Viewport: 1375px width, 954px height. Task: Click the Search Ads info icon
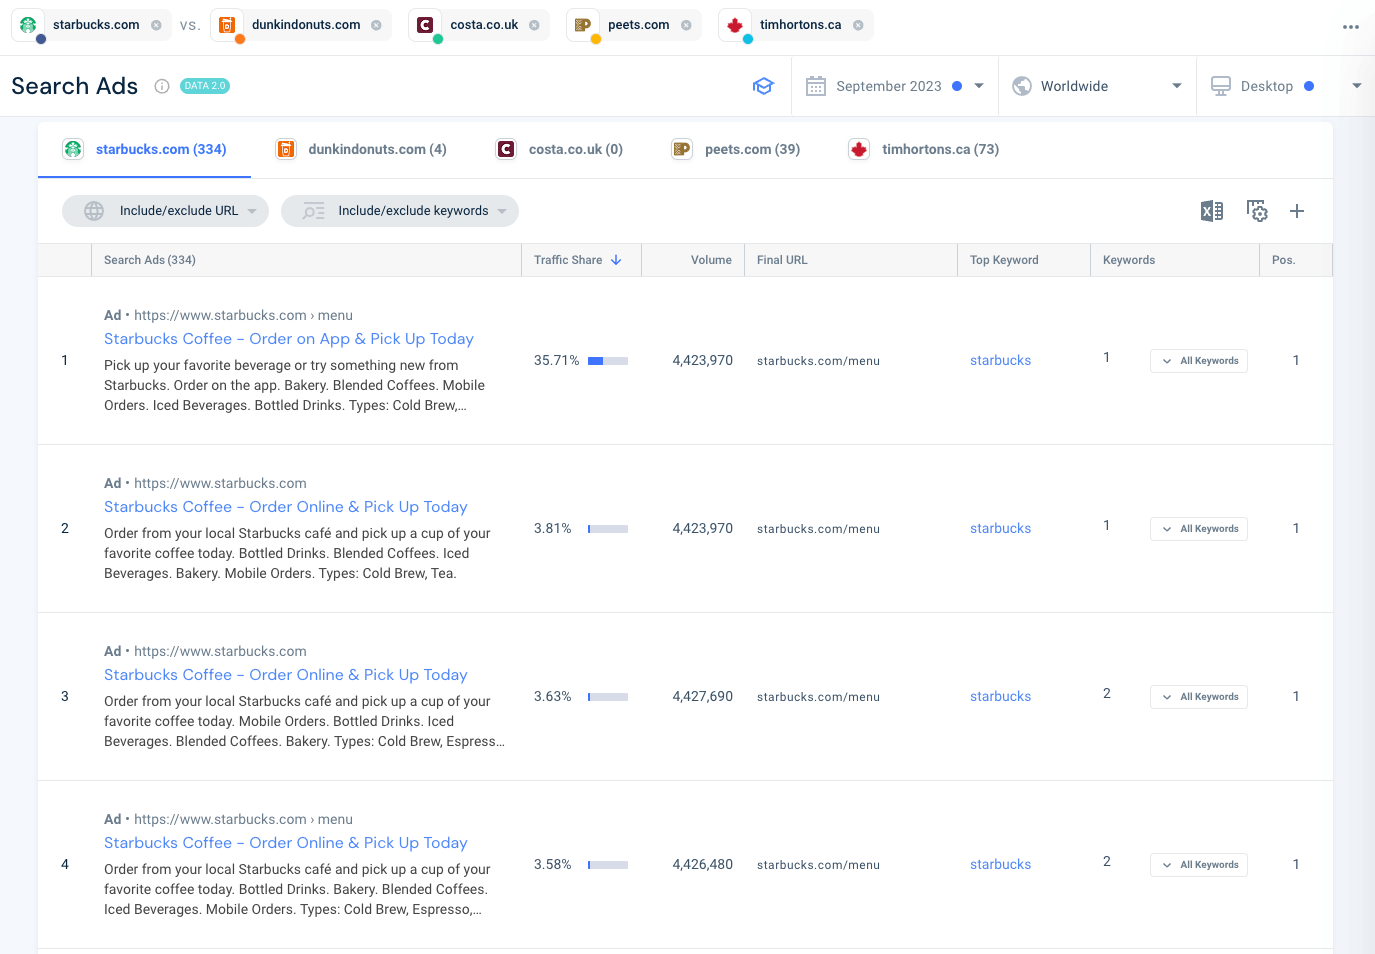[162, 86]
